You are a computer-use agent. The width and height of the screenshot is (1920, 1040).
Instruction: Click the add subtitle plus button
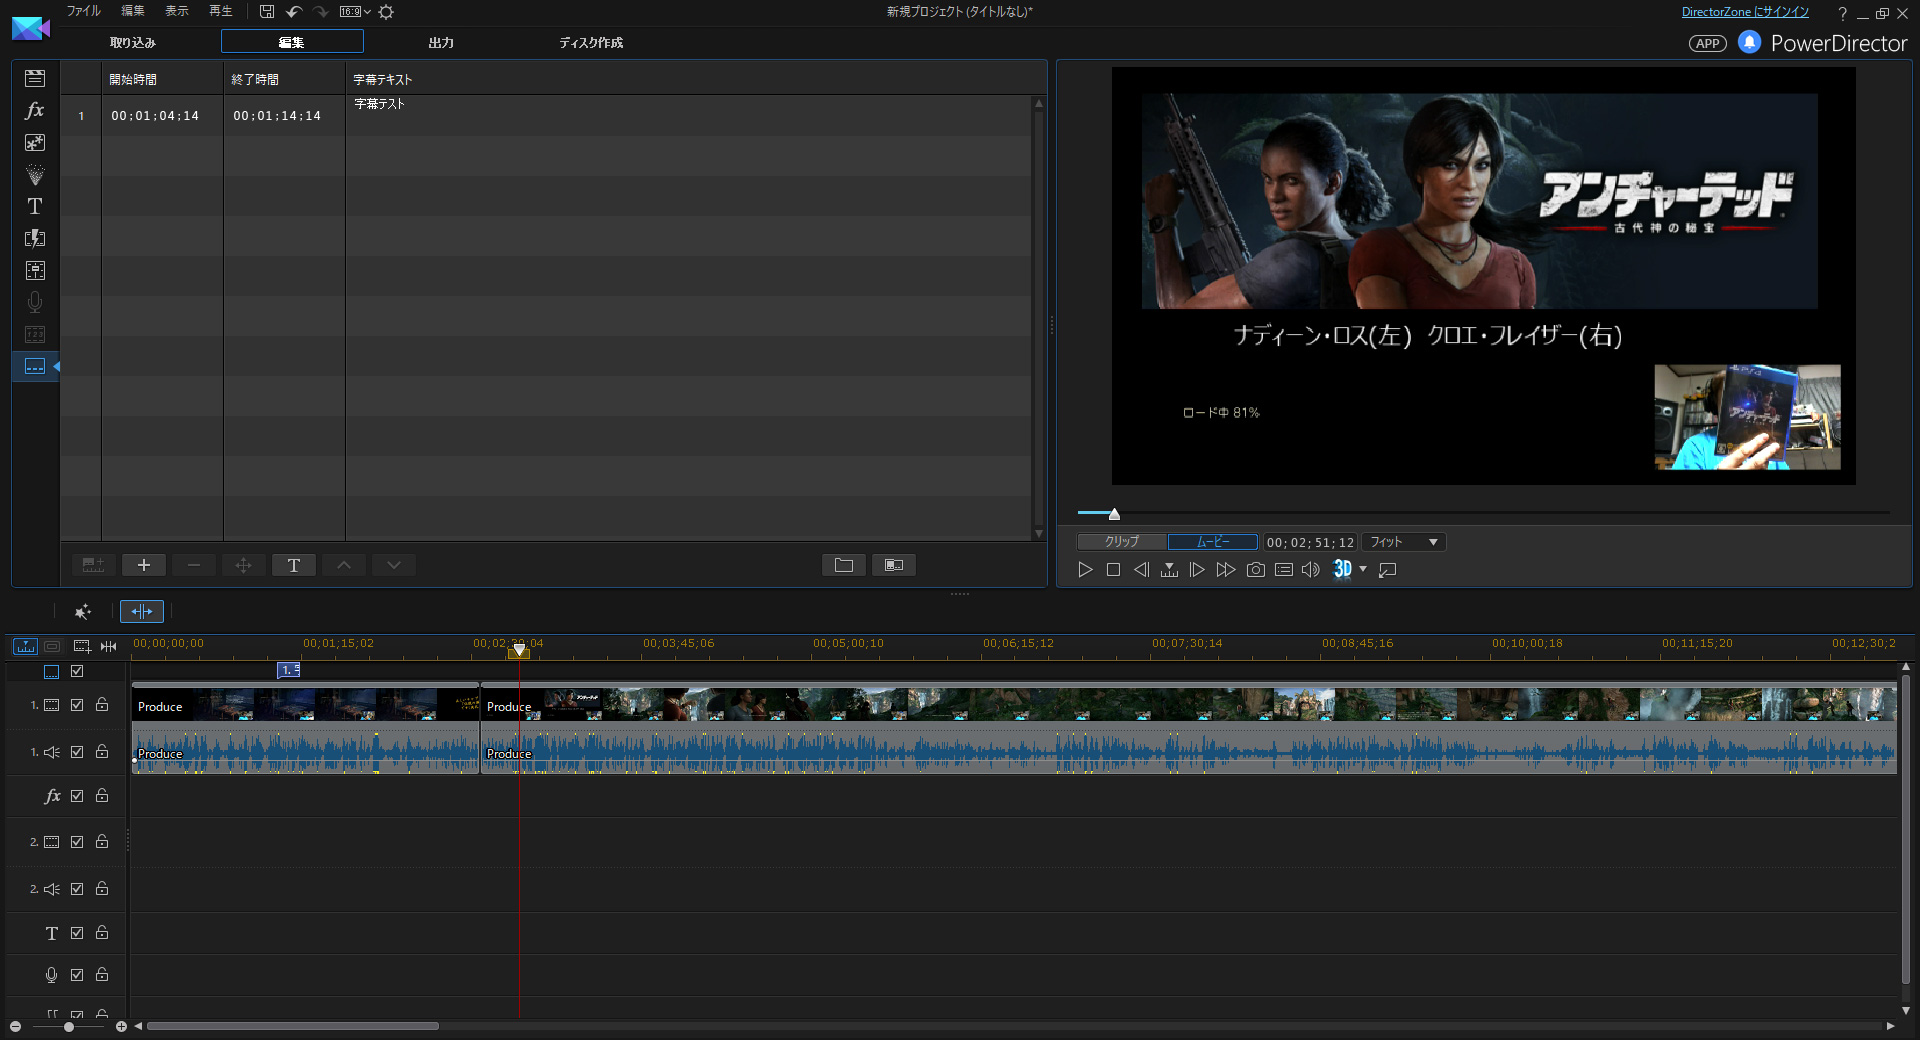click(144, 565)
